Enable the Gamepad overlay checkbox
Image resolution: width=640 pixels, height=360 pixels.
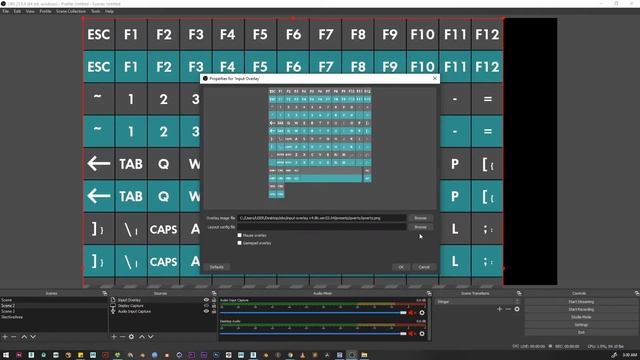[240, 243]
